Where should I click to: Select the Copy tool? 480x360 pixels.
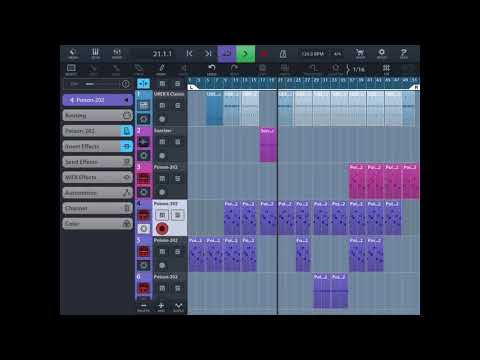(x=262, y=70)
